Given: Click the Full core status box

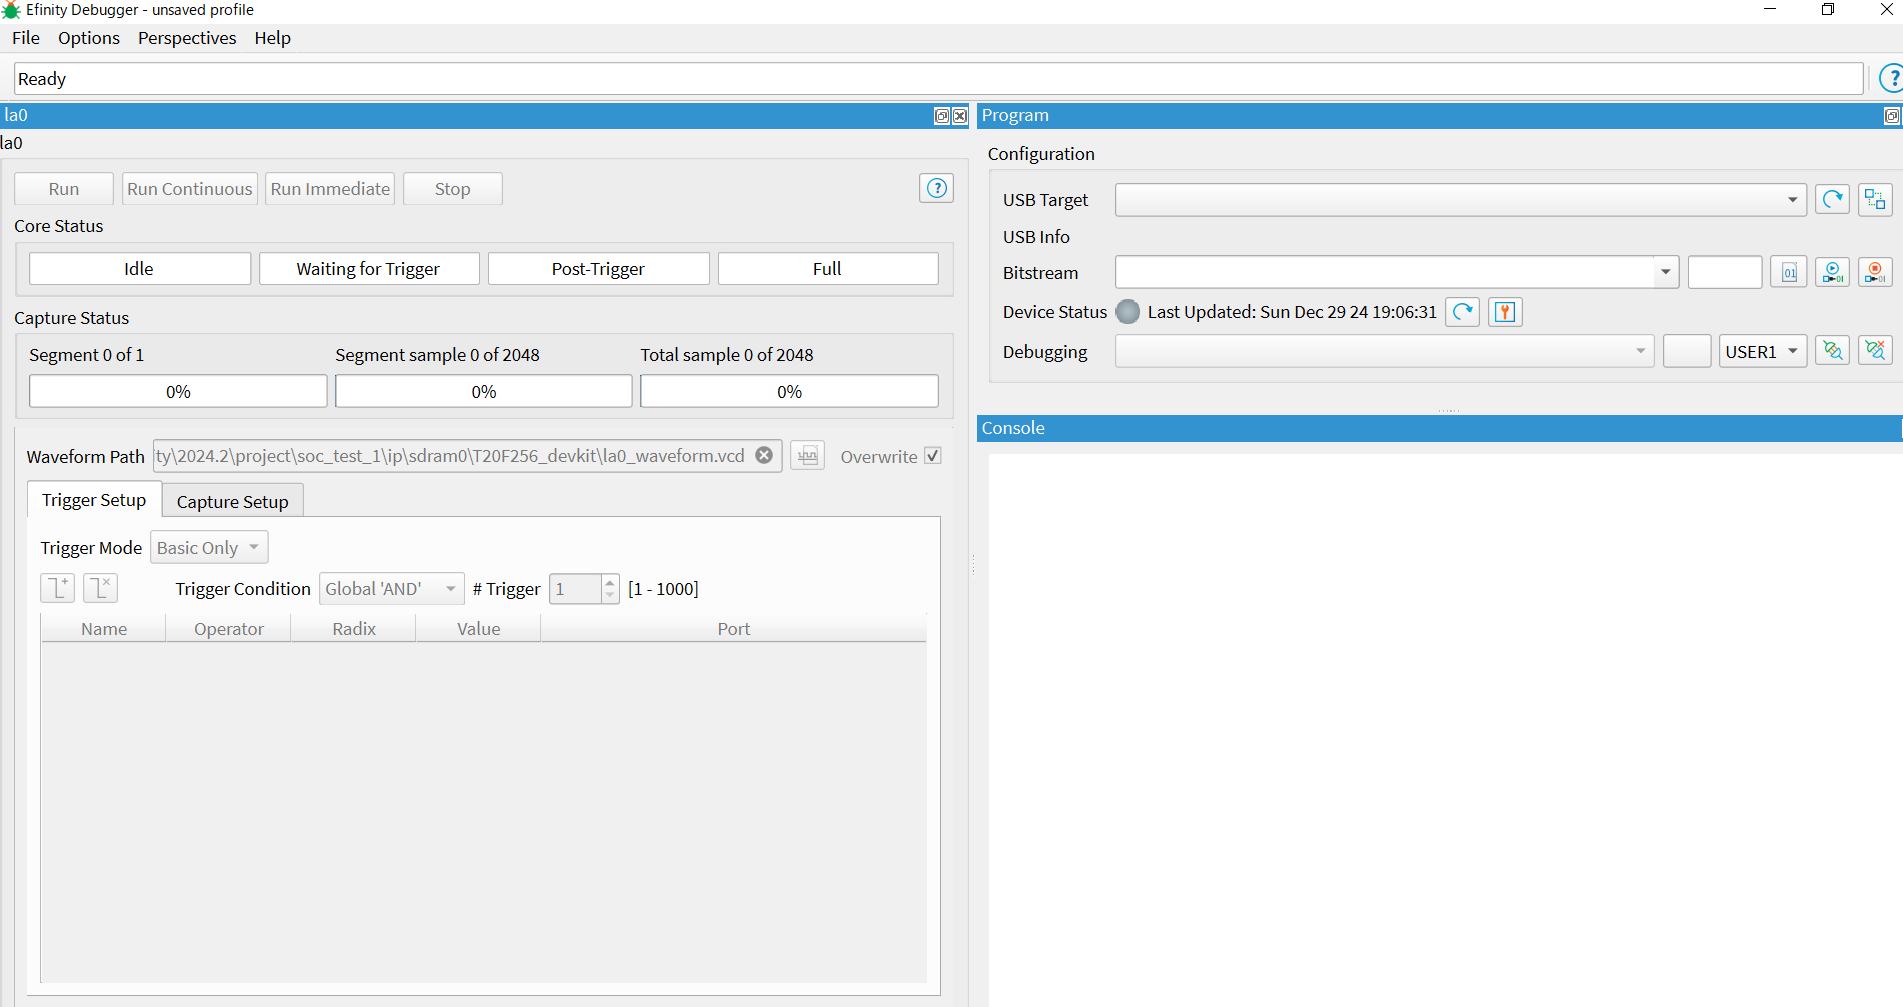Looking at the screenshot, I should tap(828, 268).
